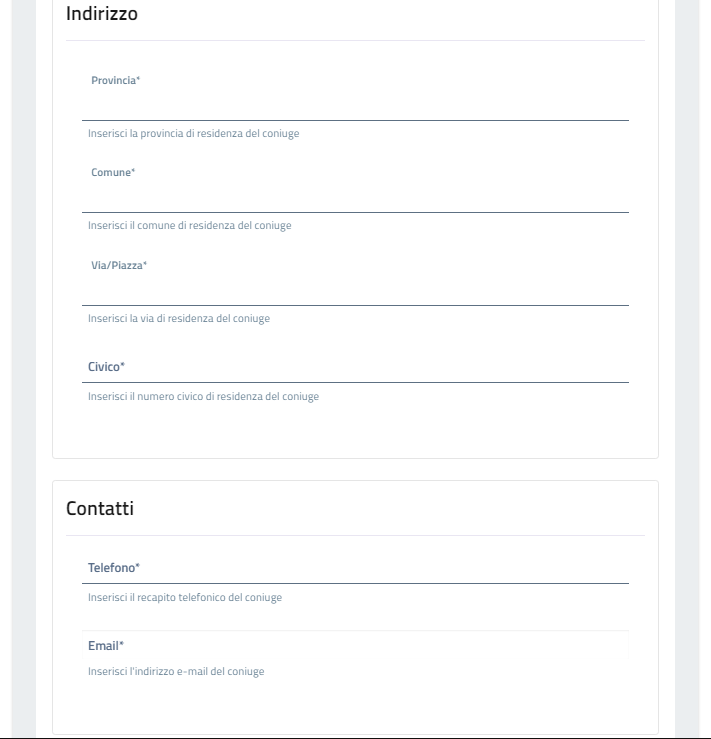
Task: Click the Civico number field
Action: [355, 368]
